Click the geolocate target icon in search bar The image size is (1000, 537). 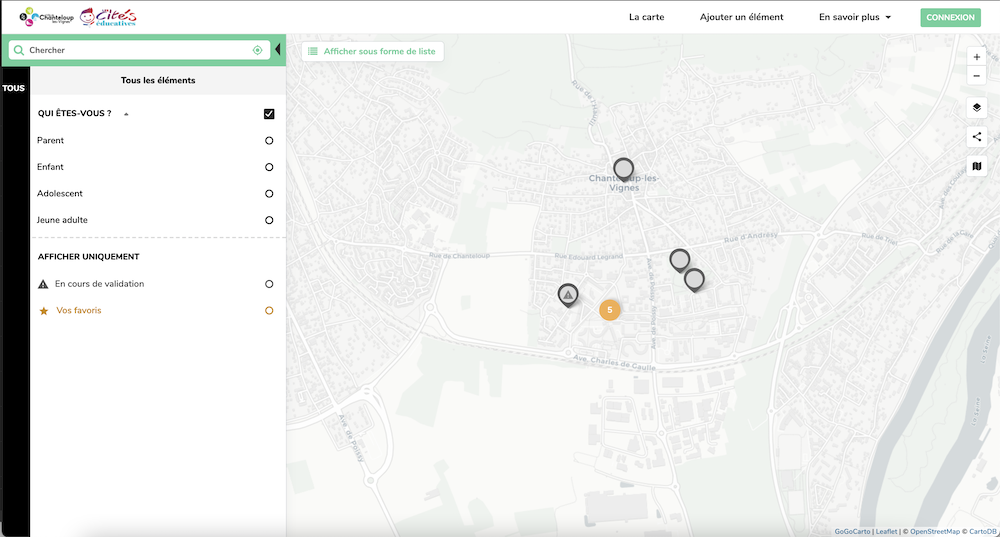point(258,50)
